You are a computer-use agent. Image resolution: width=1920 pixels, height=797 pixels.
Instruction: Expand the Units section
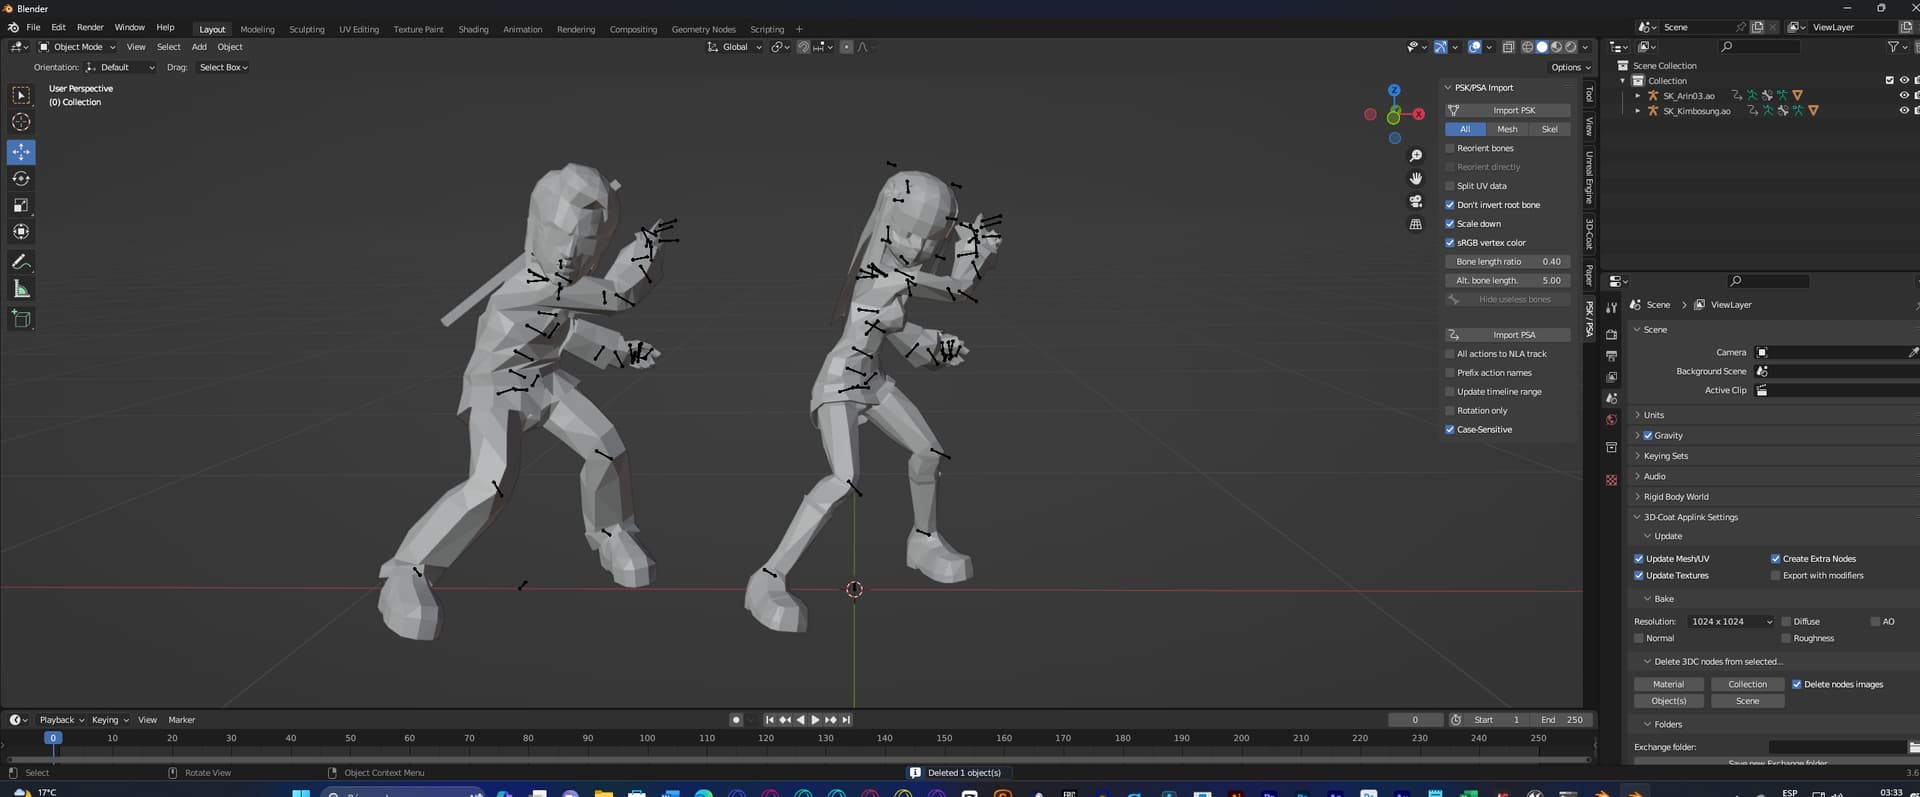point(1653,415)
